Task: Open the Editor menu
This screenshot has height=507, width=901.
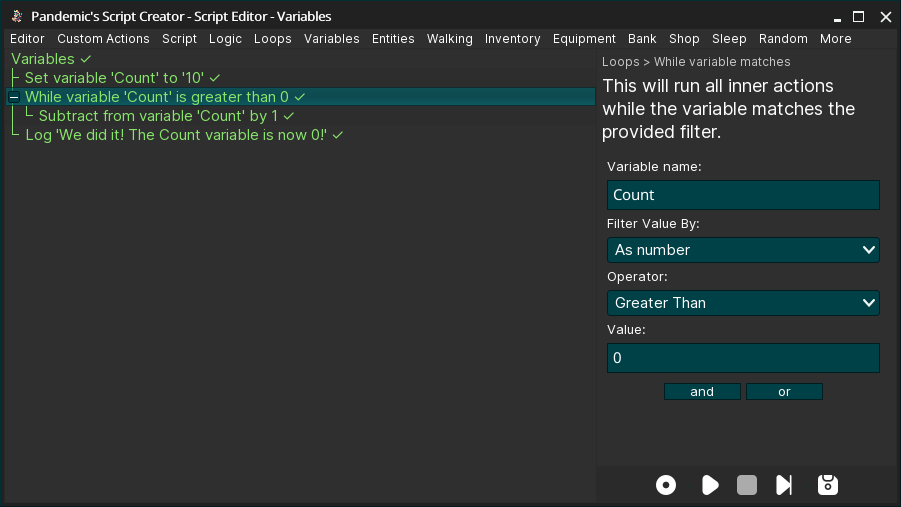Action: click(x=27, y=39)
